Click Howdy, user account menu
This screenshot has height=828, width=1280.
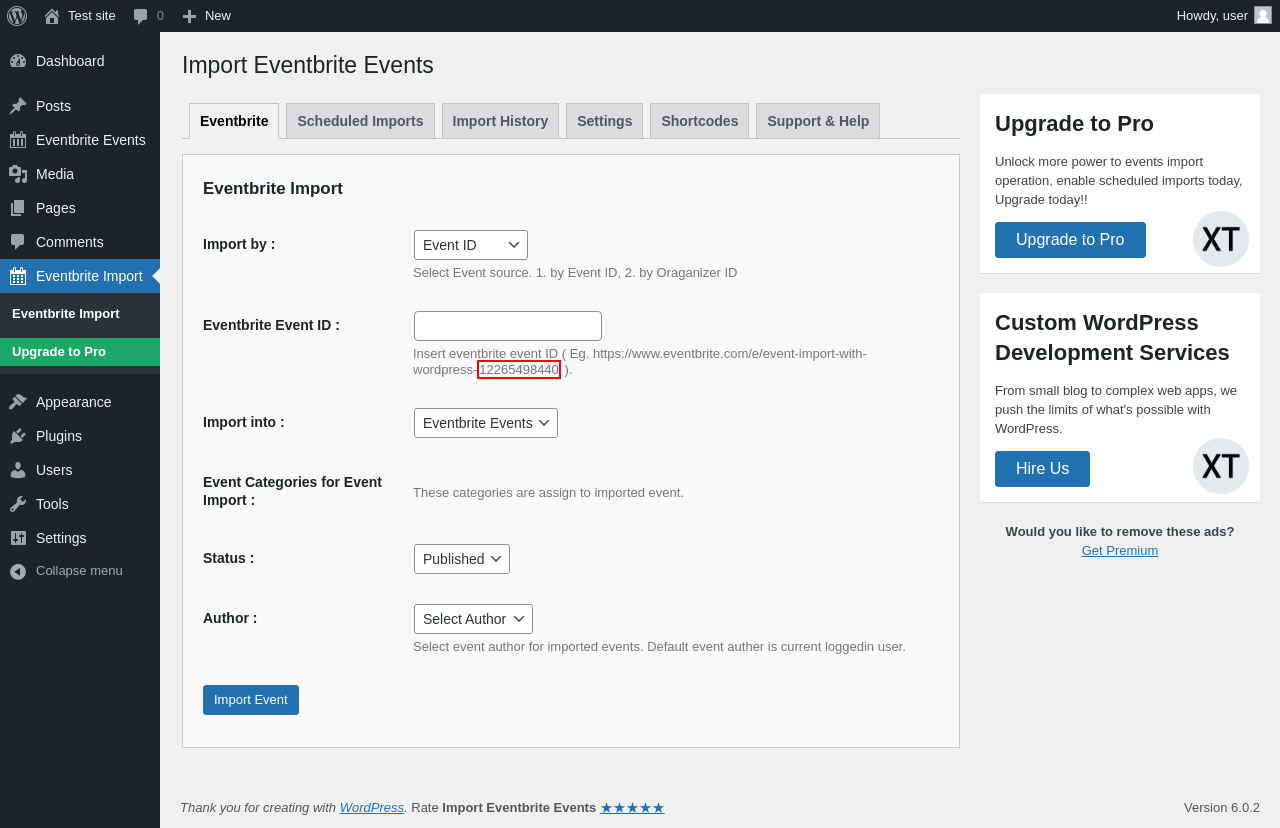coord(1224,16)
